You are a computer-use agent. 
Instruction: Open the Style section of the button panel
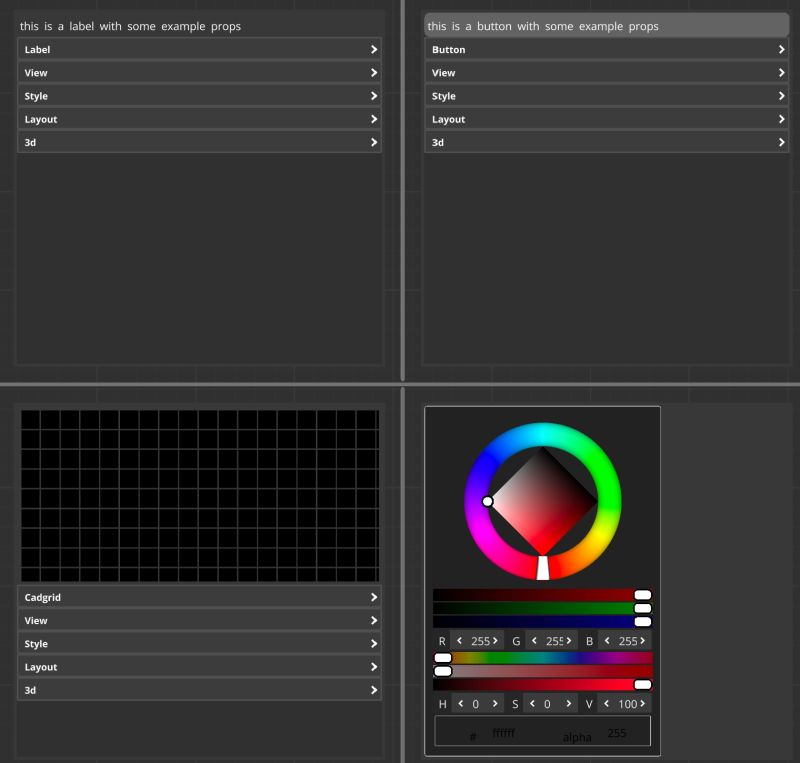click(605, 96)
